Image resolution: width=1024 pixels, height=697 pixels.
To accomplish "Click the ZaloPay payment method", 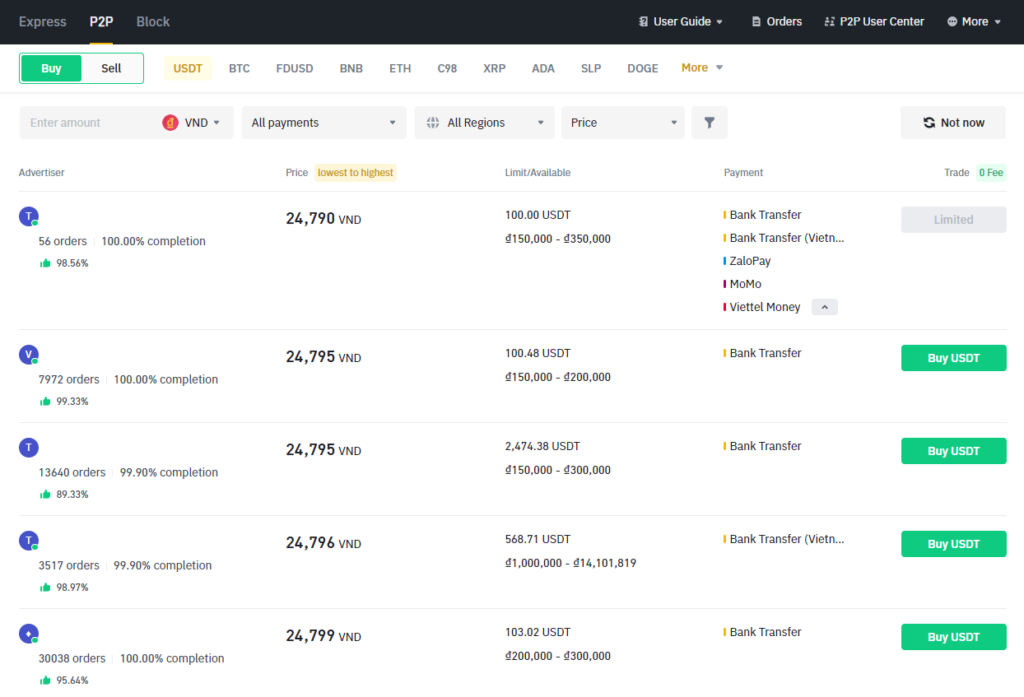I will point(750,261).
